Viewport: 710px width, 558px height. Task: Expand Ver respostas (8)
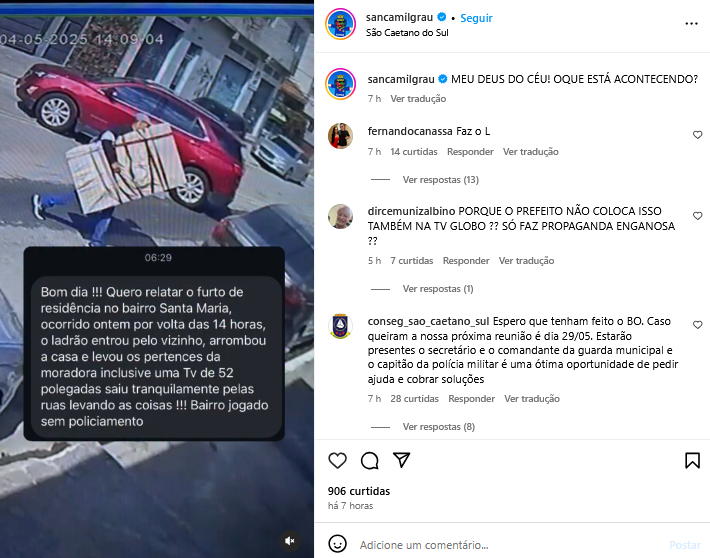[439, 427]
